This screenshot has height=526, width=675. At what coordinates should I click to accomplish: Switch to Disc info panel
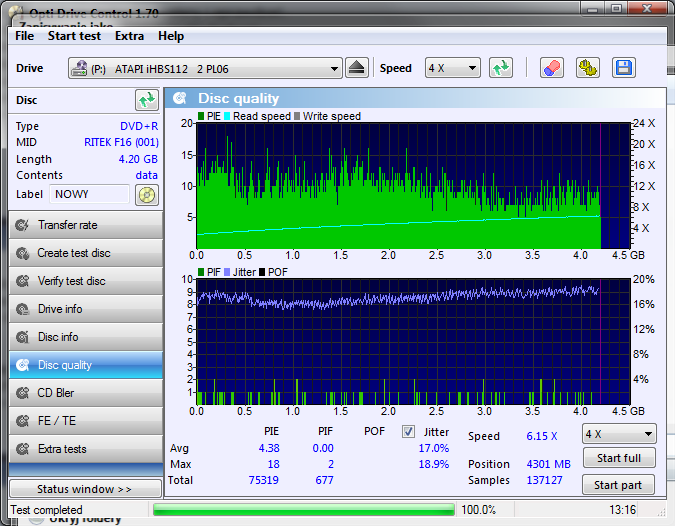pyautogui.click(x=86, y=337)
